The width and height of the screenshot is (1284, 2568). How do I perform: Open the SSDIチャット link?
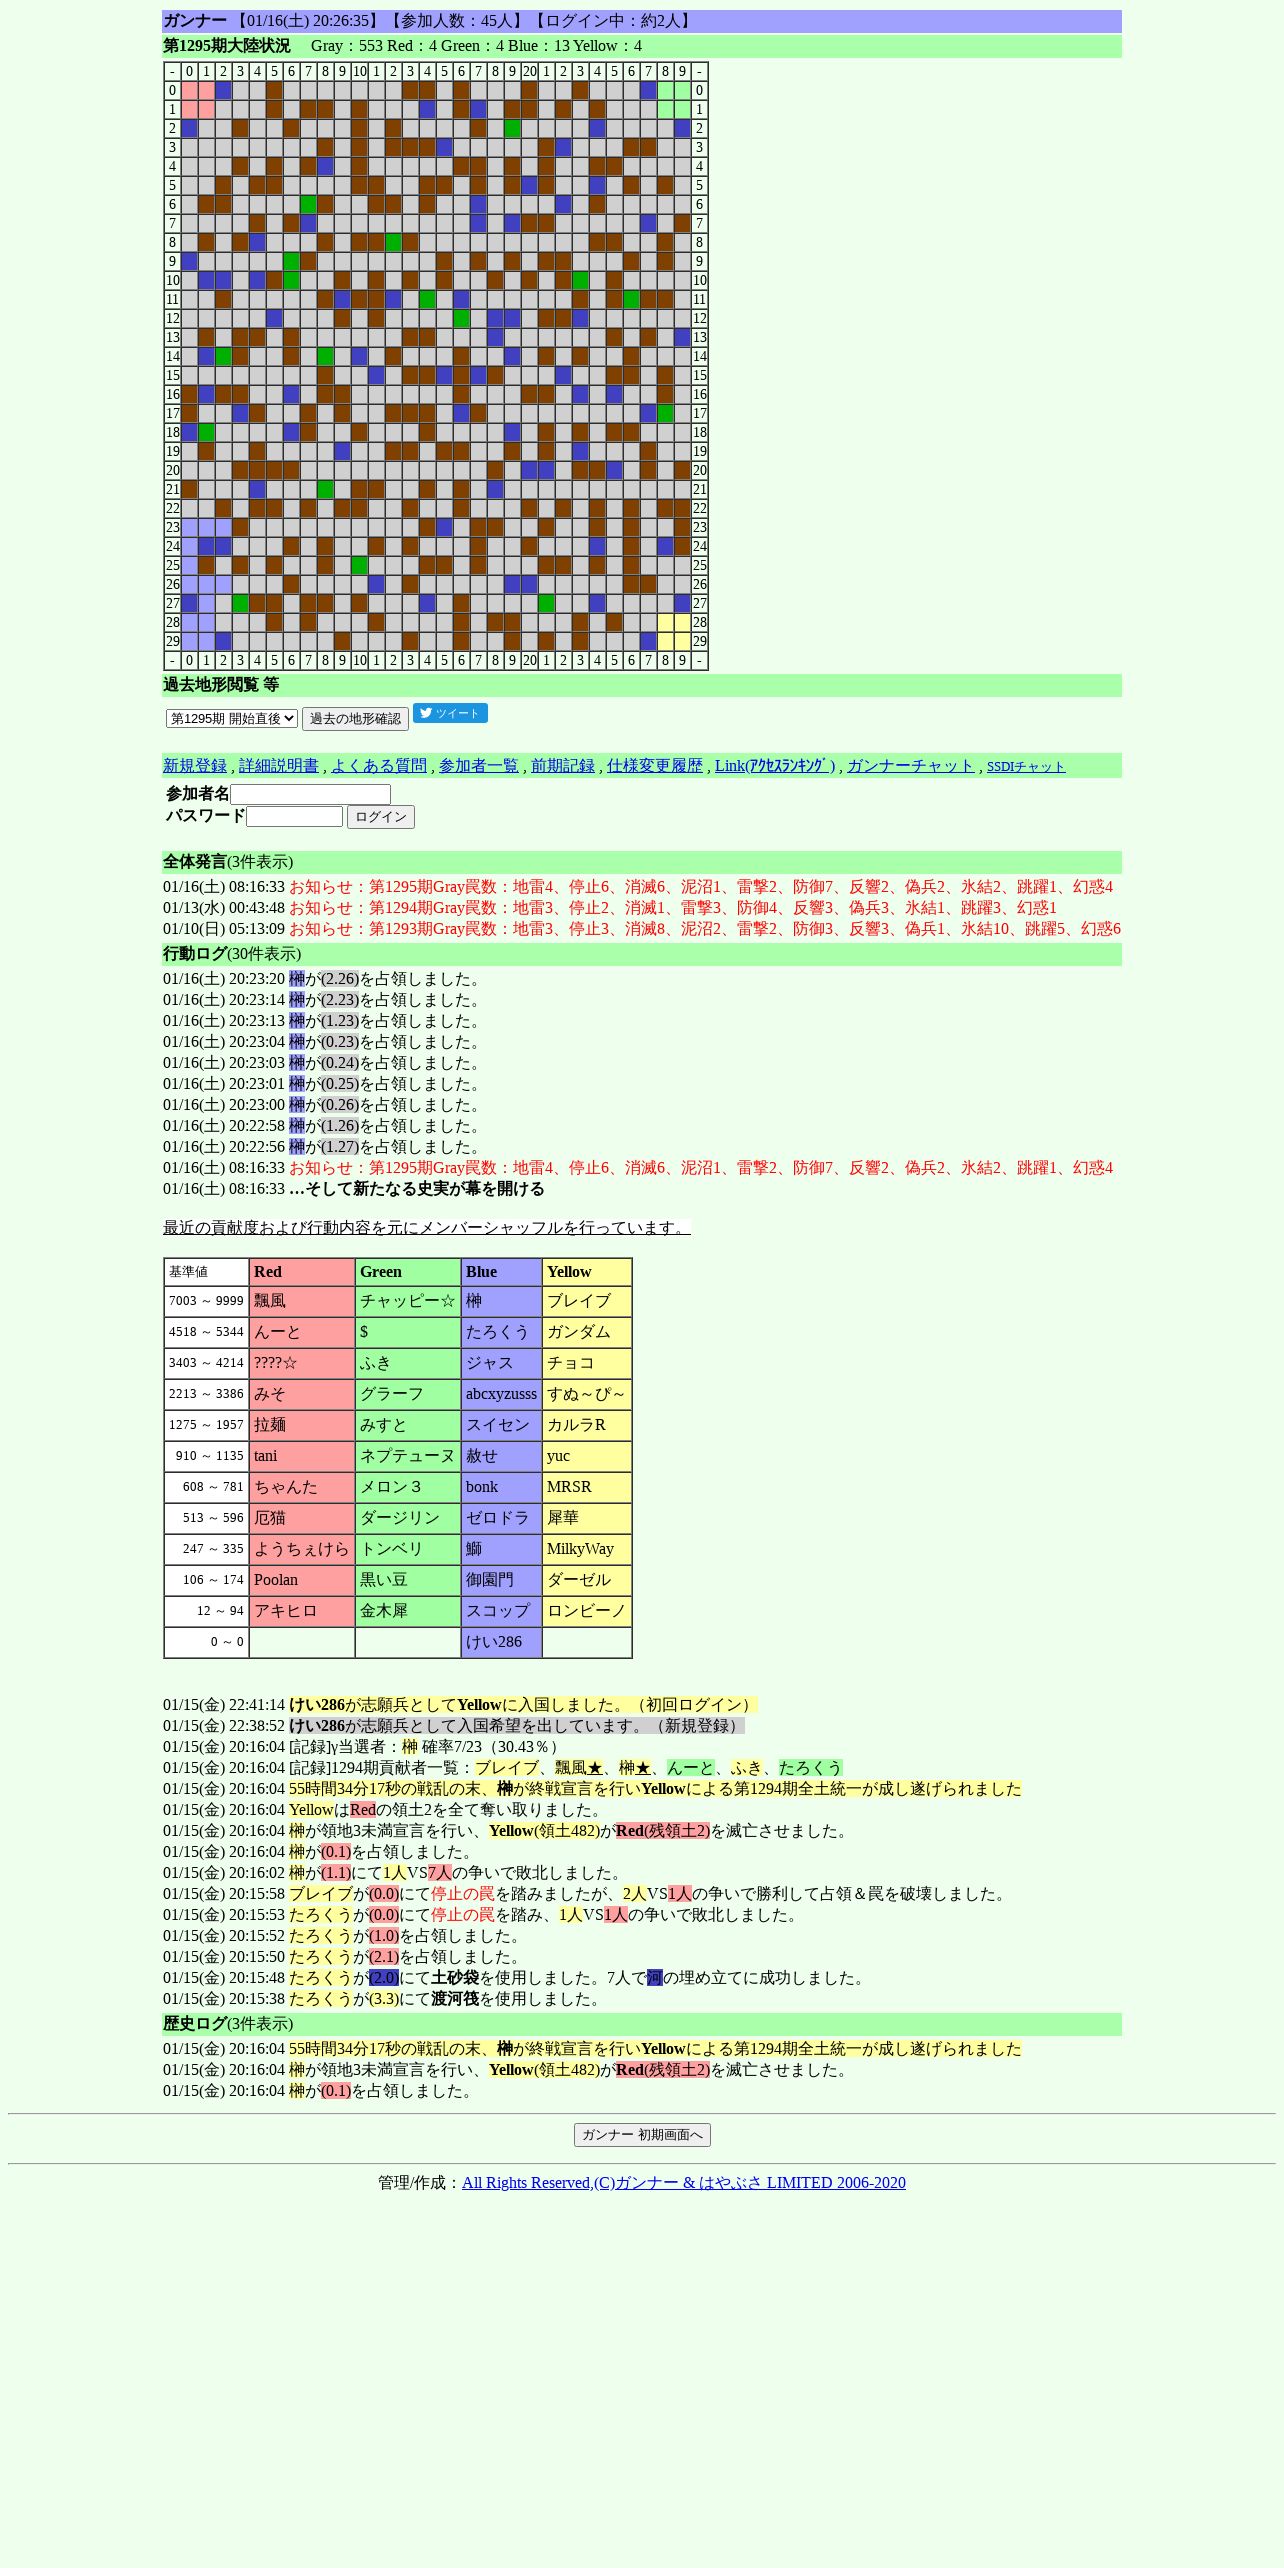tap(1026, 766)
